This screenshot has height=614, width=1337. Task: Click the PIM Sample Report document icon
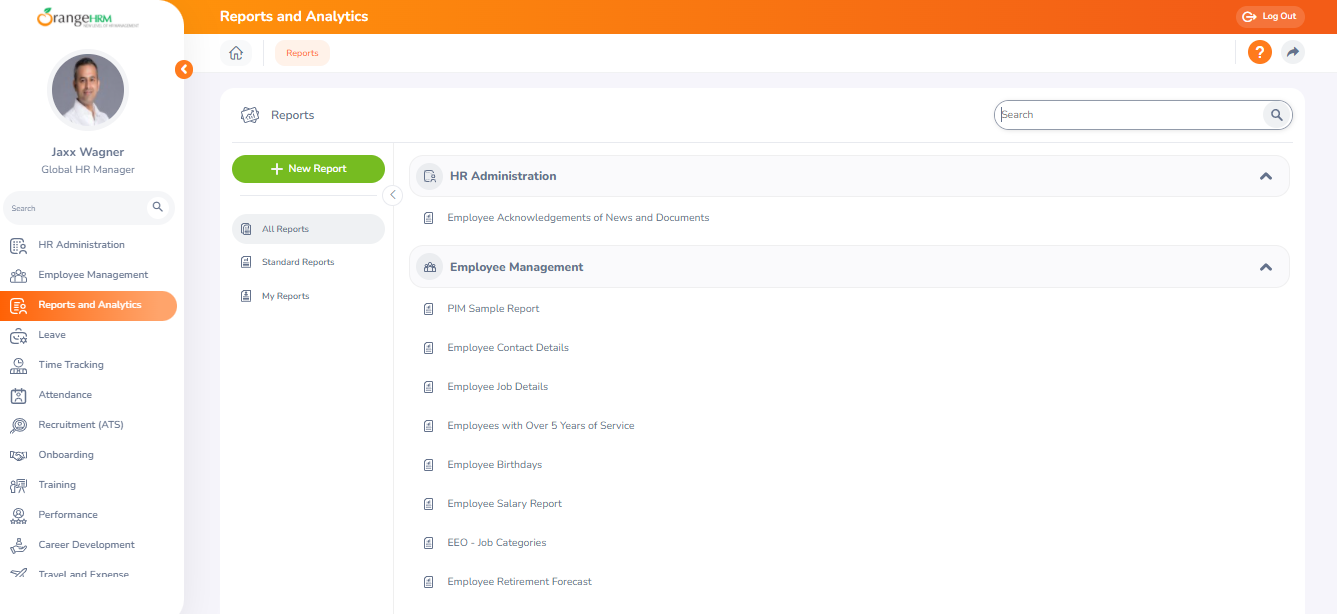(429, 309)
